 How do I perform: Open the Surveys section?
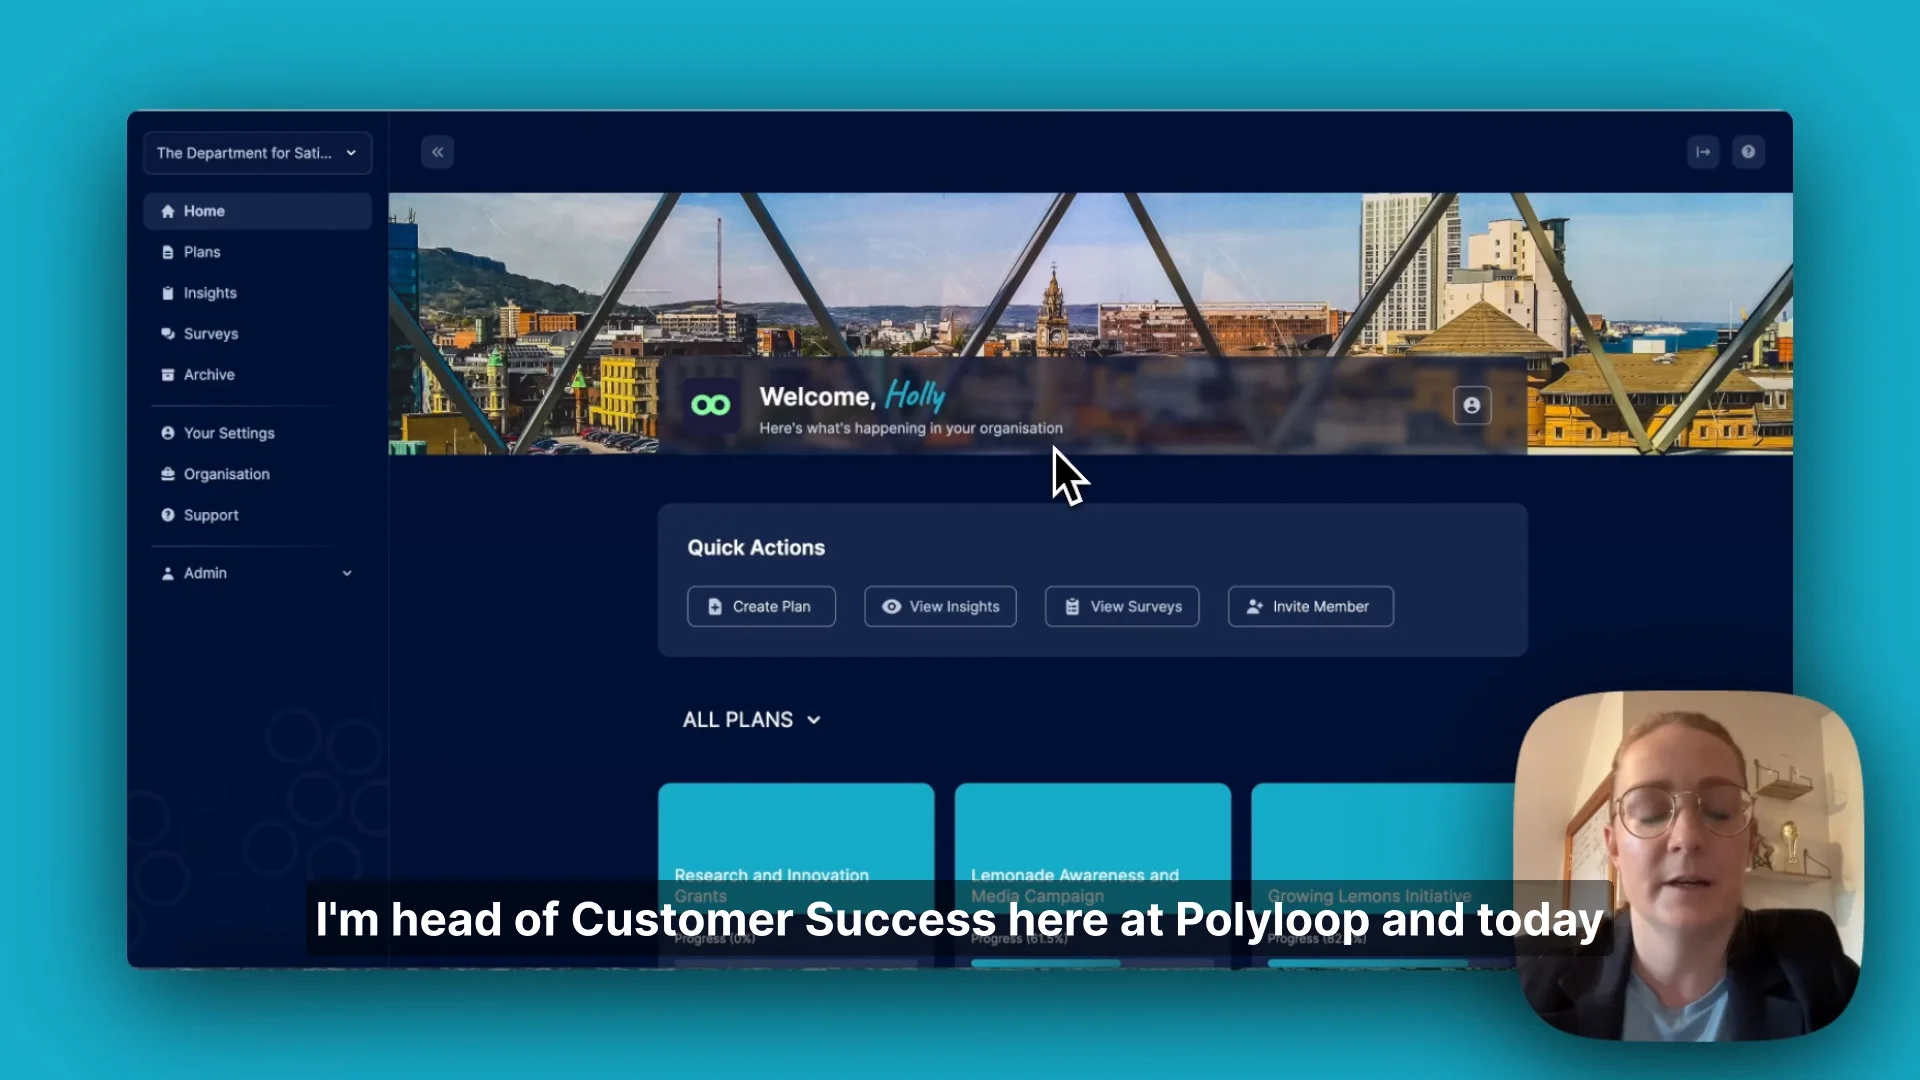[211, 334]
